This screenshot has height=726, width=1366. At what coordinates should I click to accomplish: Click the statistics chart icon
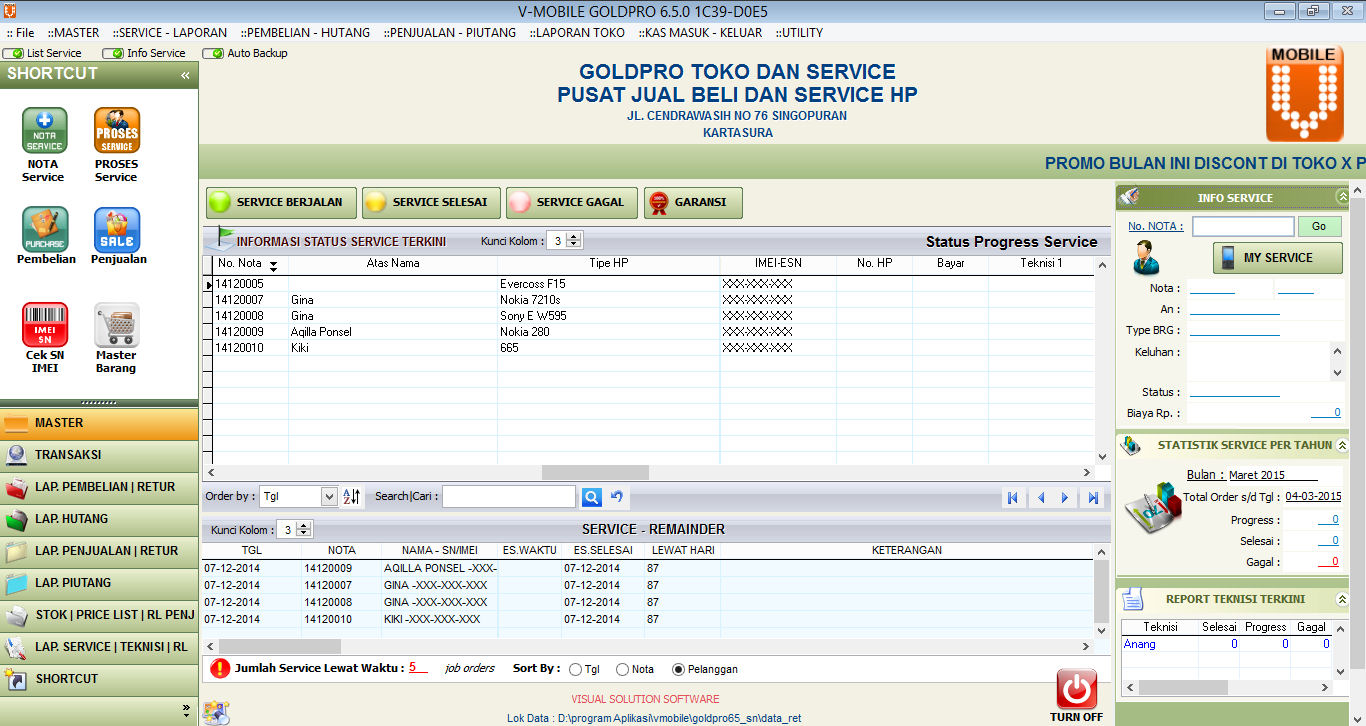[1152, 508]
